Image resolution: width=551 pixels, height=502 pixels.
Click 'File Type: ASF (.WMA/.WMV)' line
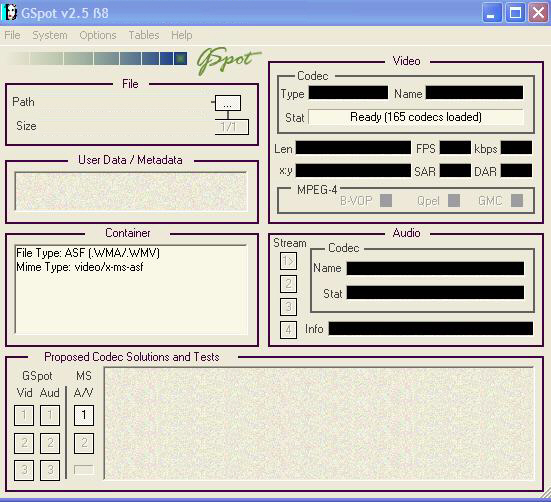click(88, 253)
